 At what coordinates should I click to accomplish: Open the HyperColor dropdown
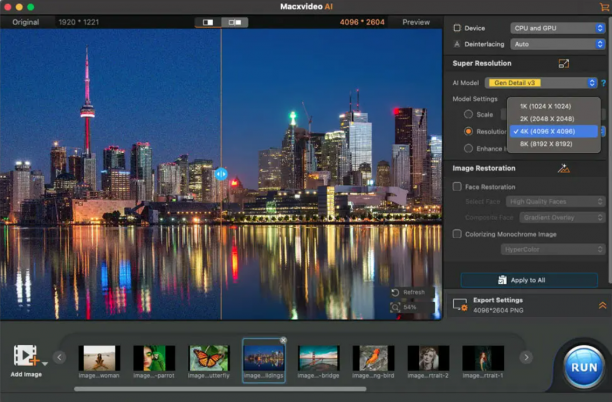553,249
